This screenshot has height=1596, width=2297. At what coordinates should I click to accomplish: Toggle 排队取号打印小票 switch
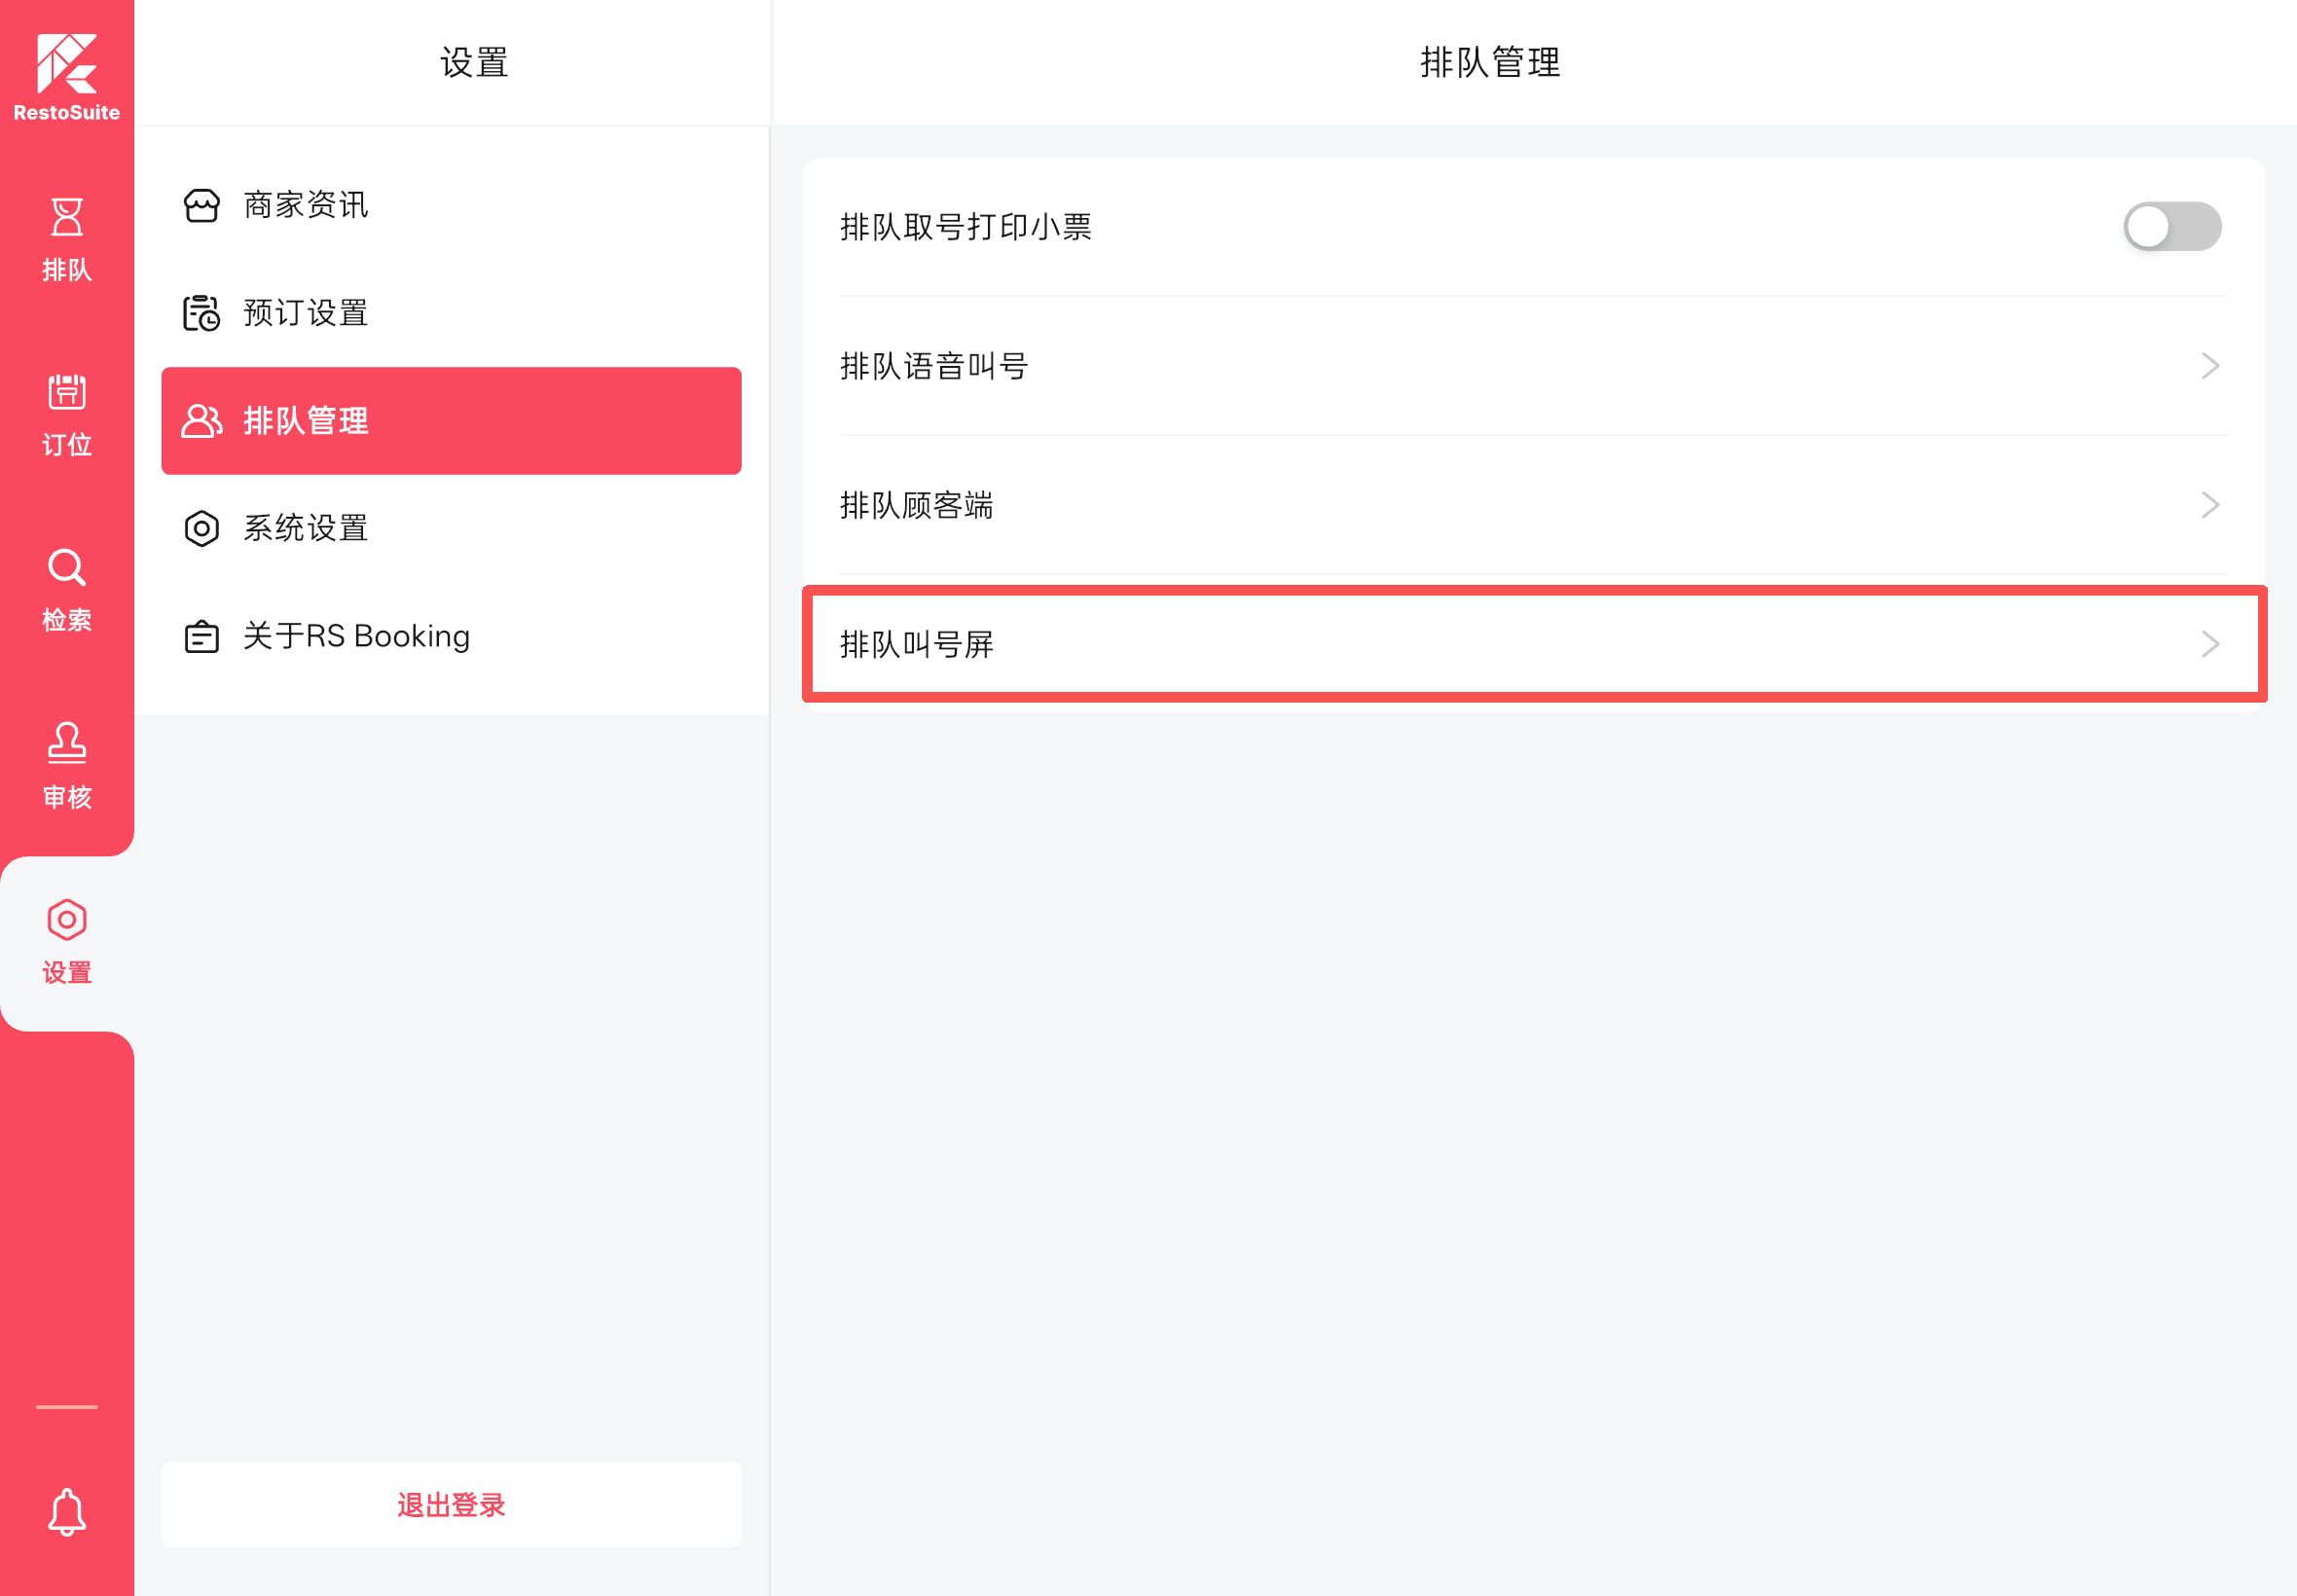point(2172,227)
